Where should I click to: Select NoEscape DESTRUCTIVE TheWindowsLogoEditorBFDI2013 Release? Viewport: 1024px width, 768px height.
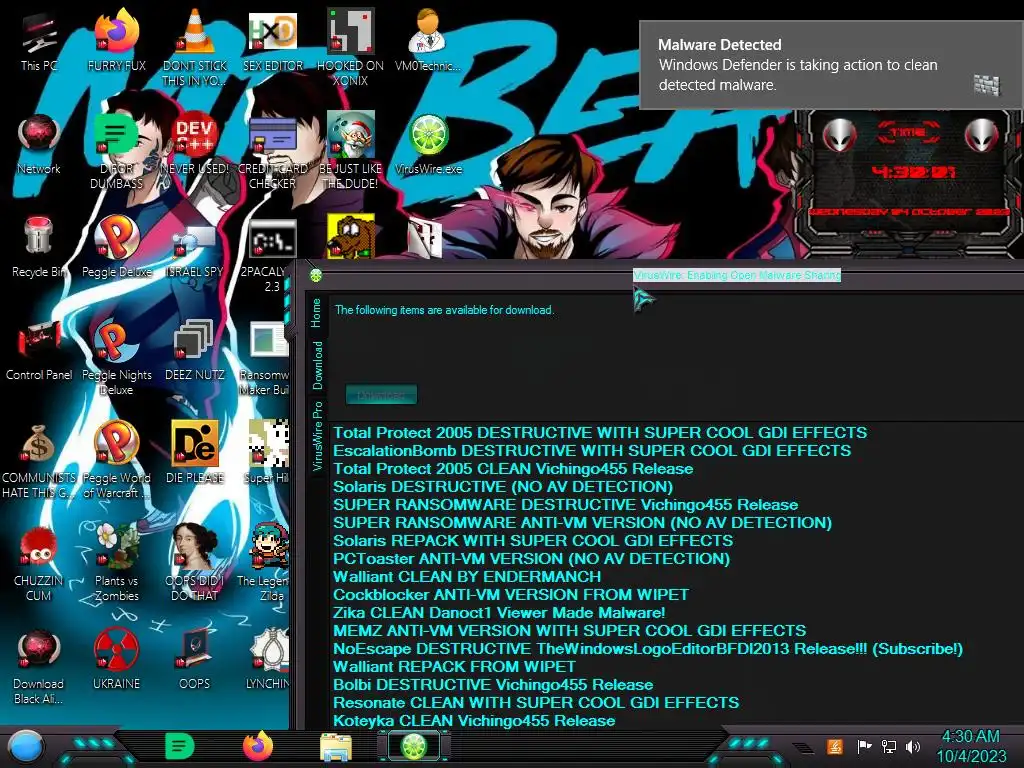(648, 649)
